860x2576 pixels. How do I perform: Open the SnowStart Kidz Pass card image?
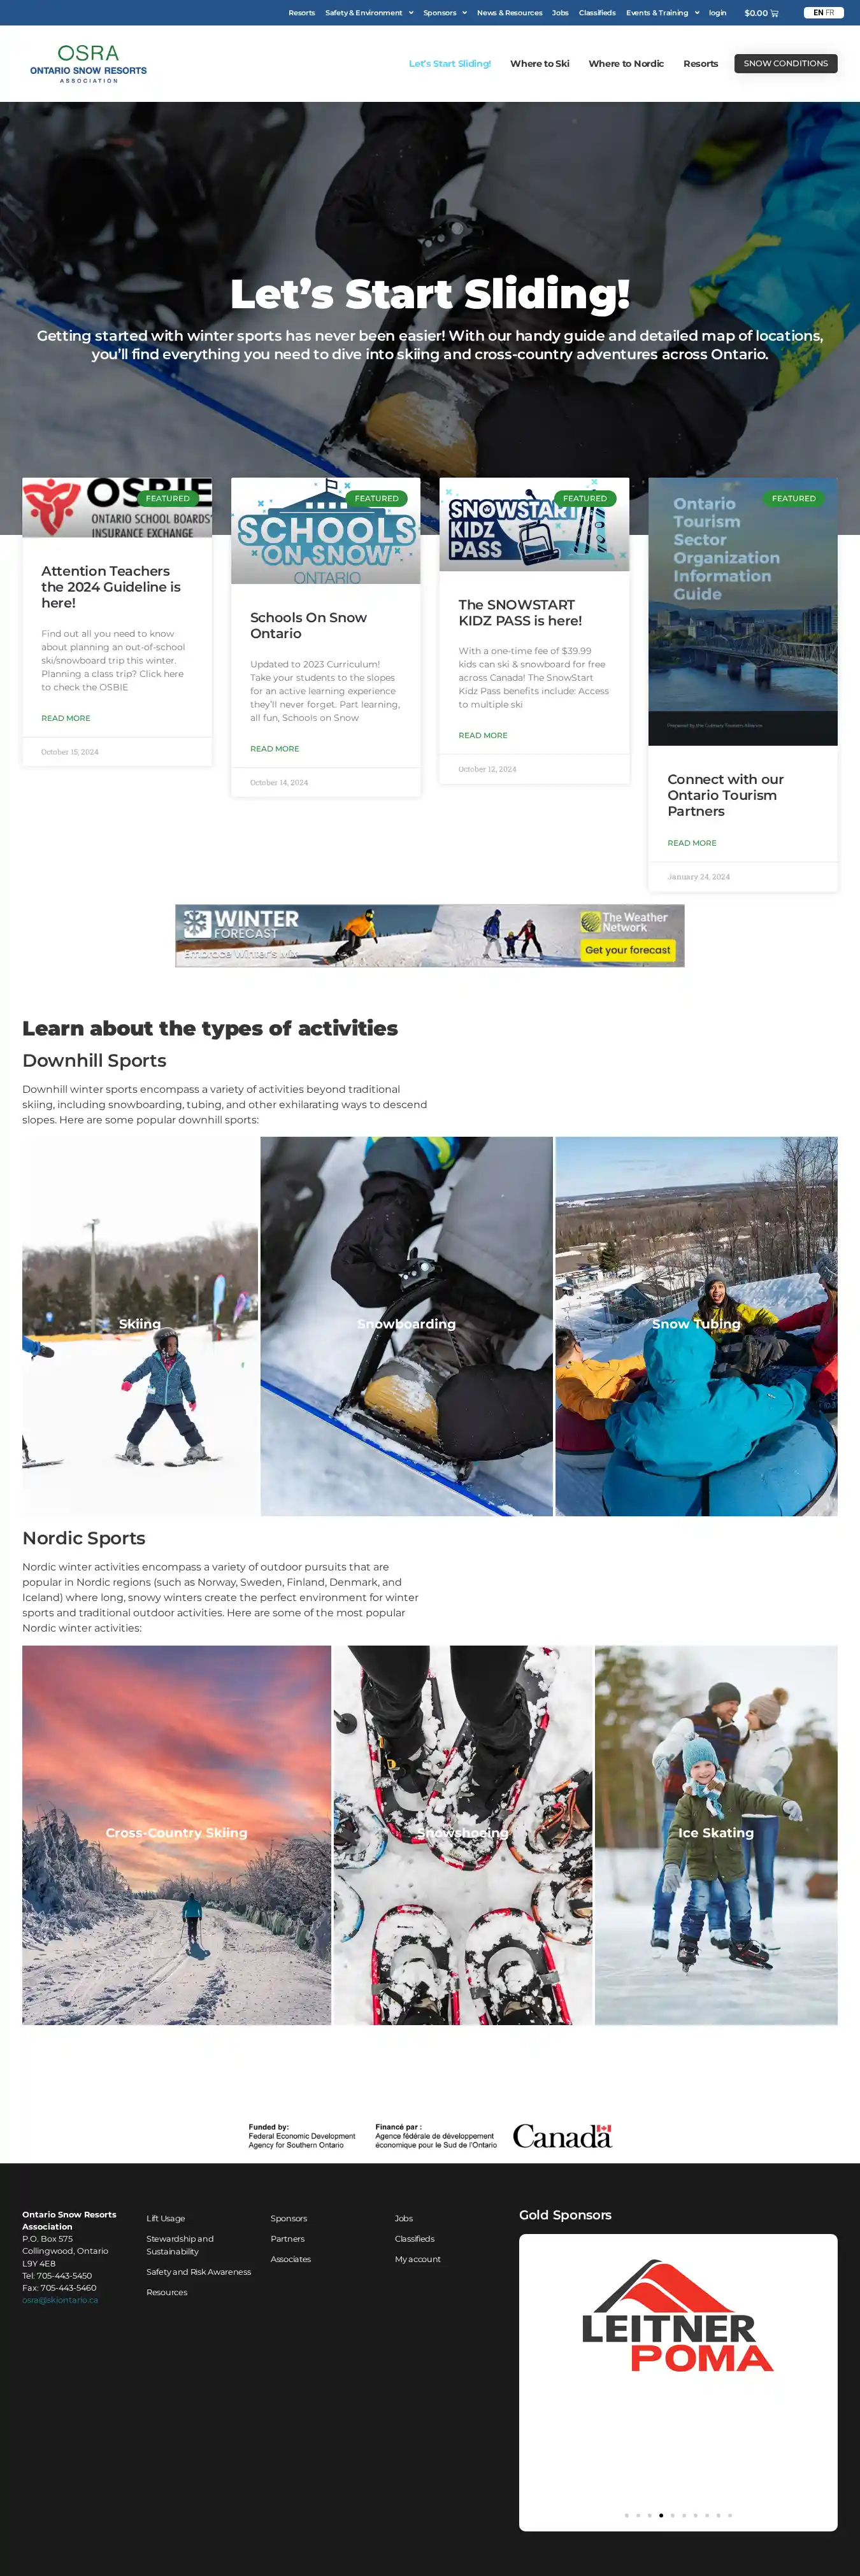click(x=534, y=524)
